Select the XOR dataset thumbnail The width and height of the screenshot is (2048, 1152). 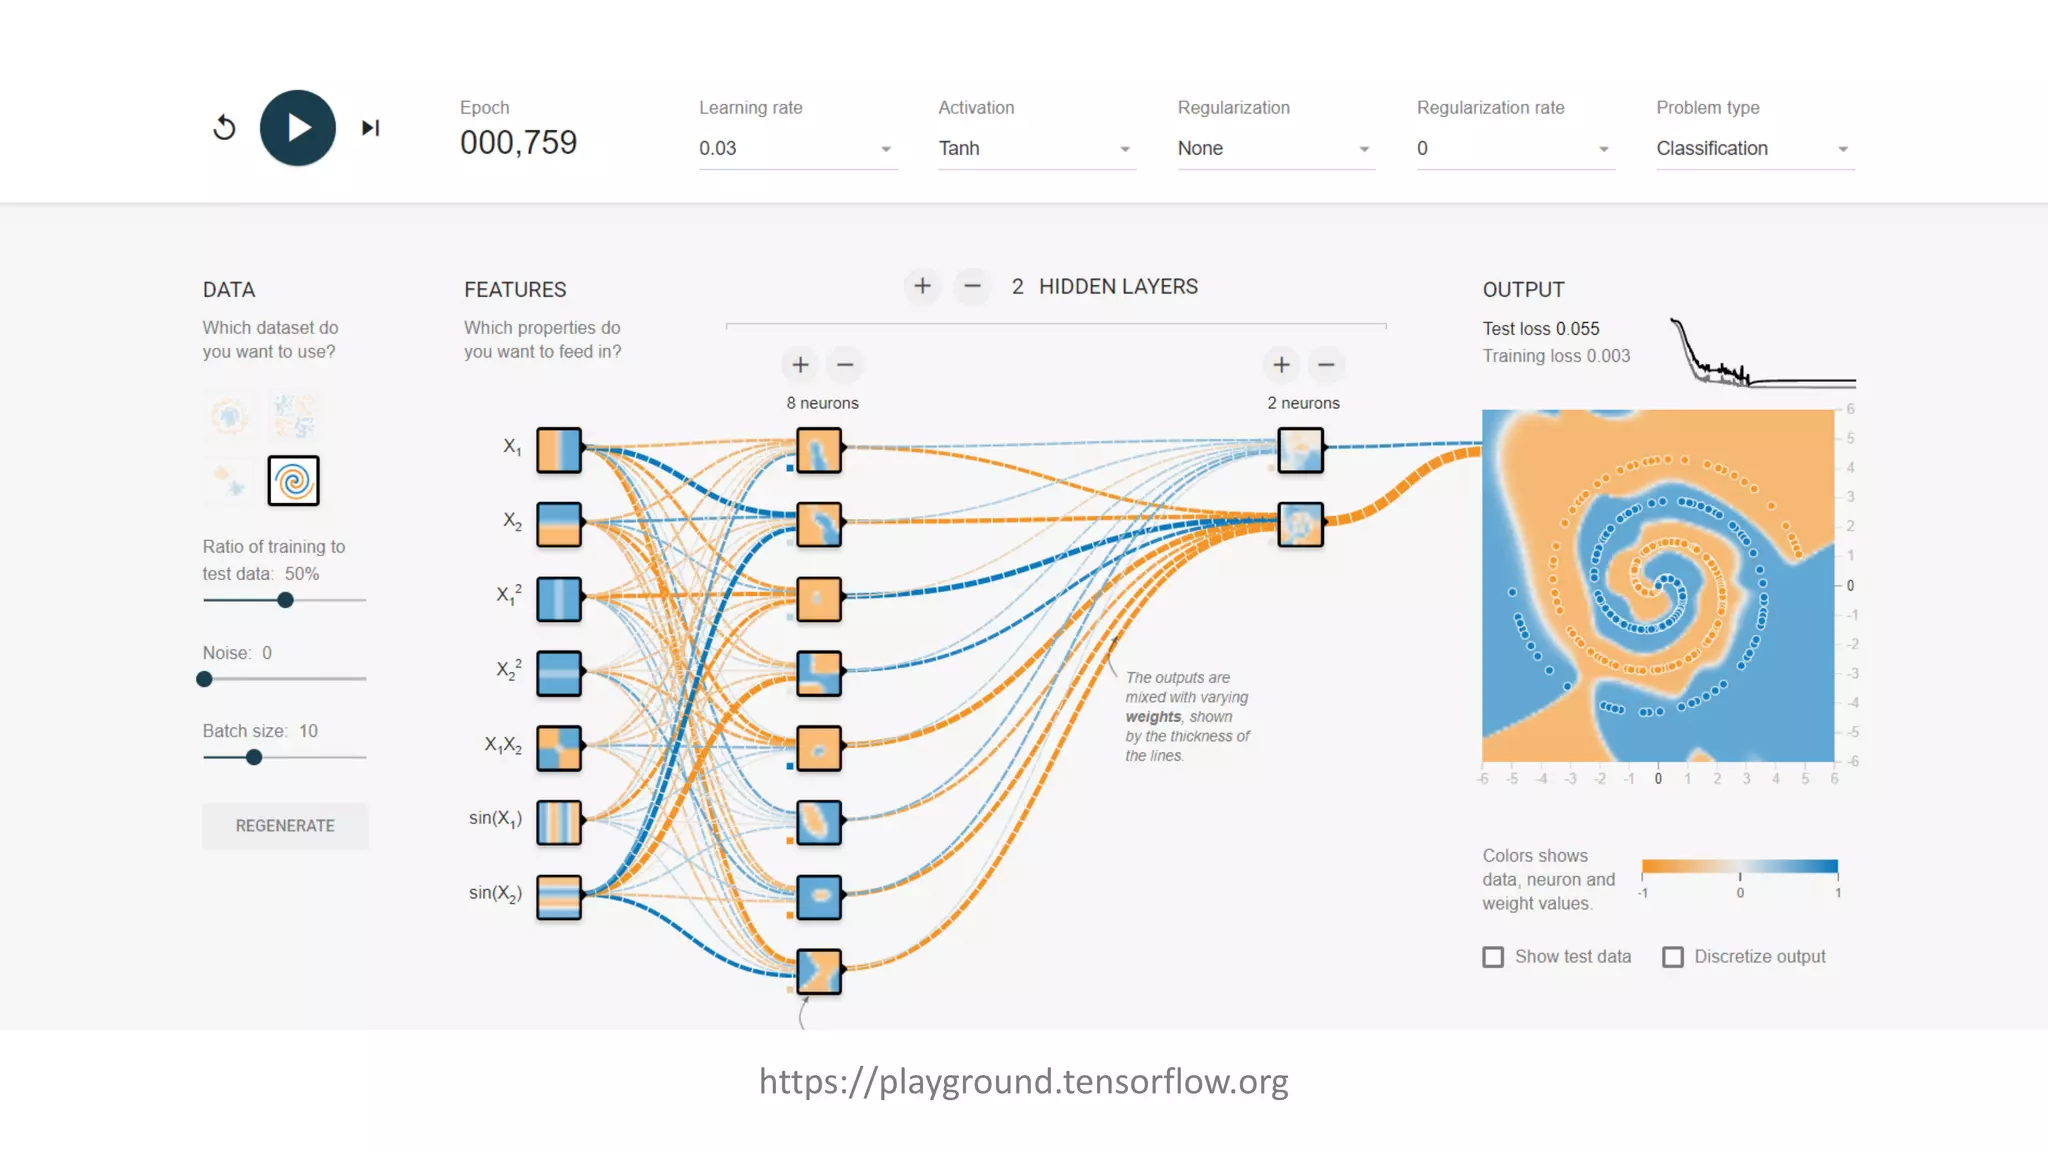pos(294,416)
